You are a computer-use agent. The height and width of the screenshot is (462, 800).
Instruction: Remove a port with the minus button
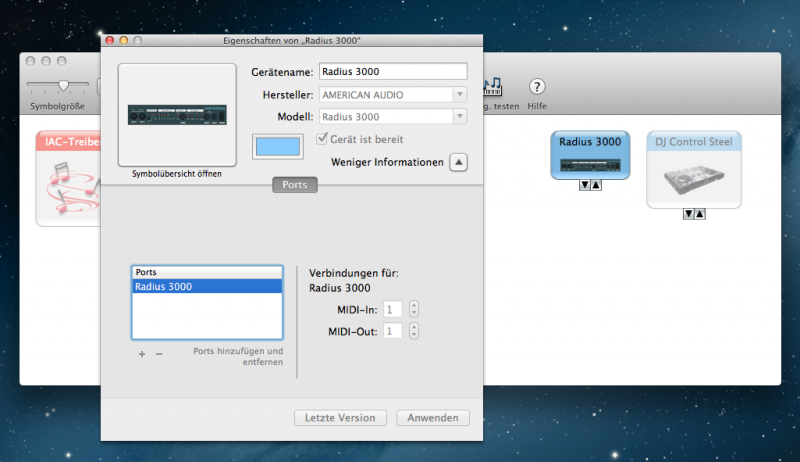(159, 354)
